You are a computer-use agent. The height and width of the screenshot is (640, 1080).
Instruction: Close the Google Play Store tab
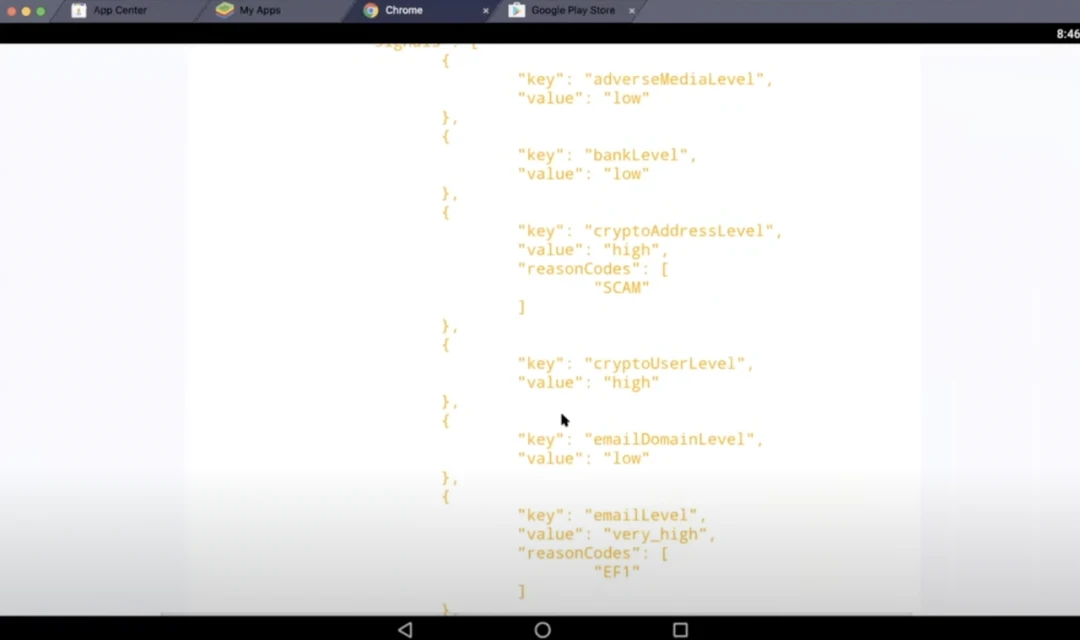tap(632, 11)
